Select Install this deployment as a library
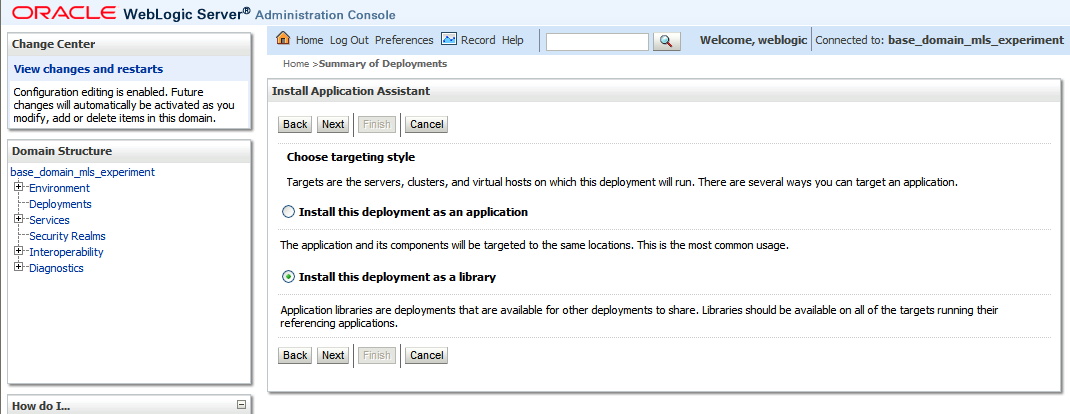Viewport: 1070px width, 414px height. click(289, 277)
